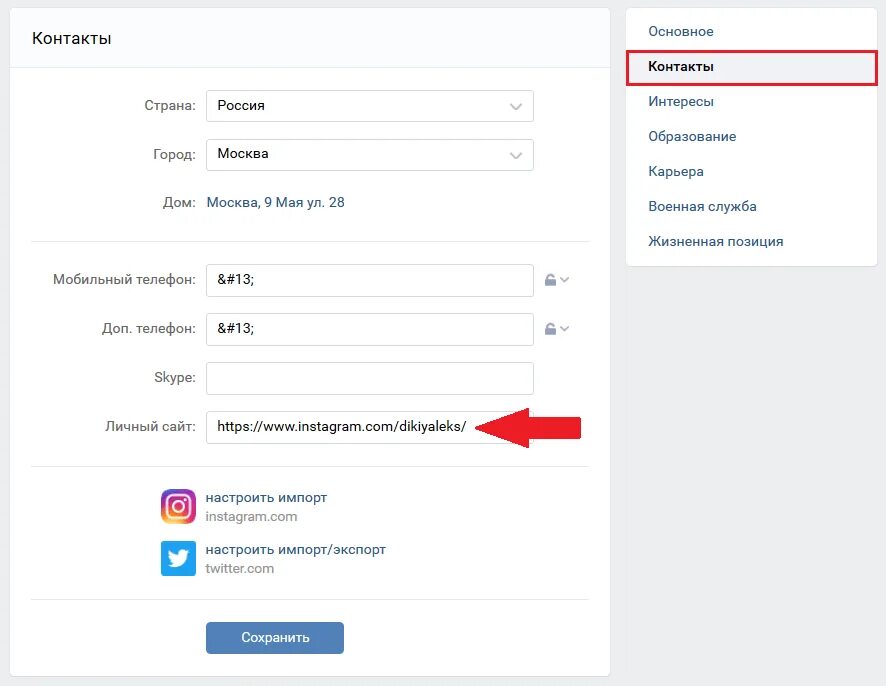Click the home address link Москва, 9 Мая

[x=275, y=202]
